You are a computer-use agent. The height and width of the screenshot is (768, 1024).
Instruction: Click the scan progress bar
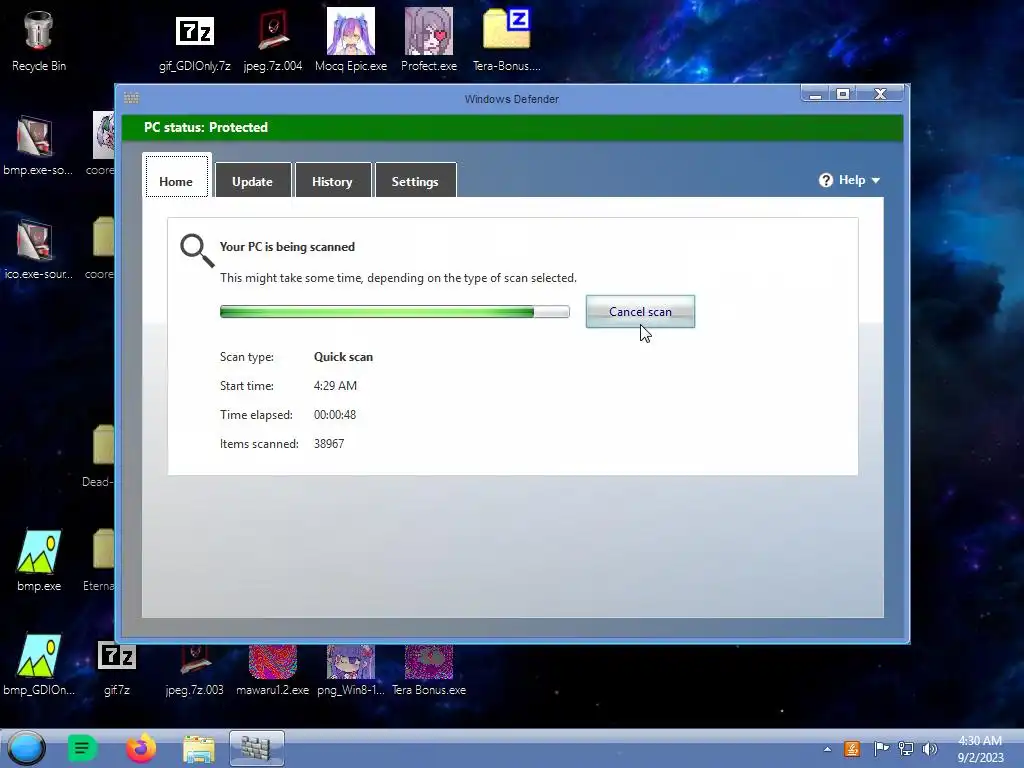click(x=394, y=312)
